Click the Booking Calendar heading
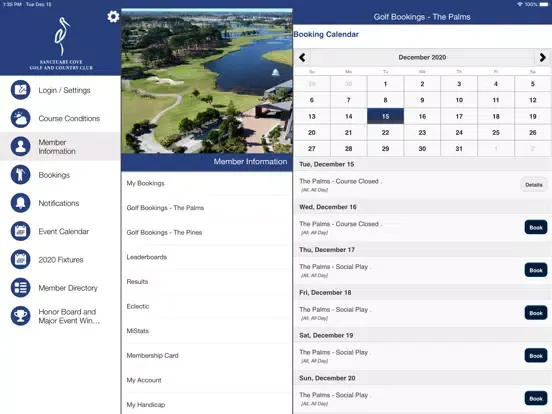 326,34
